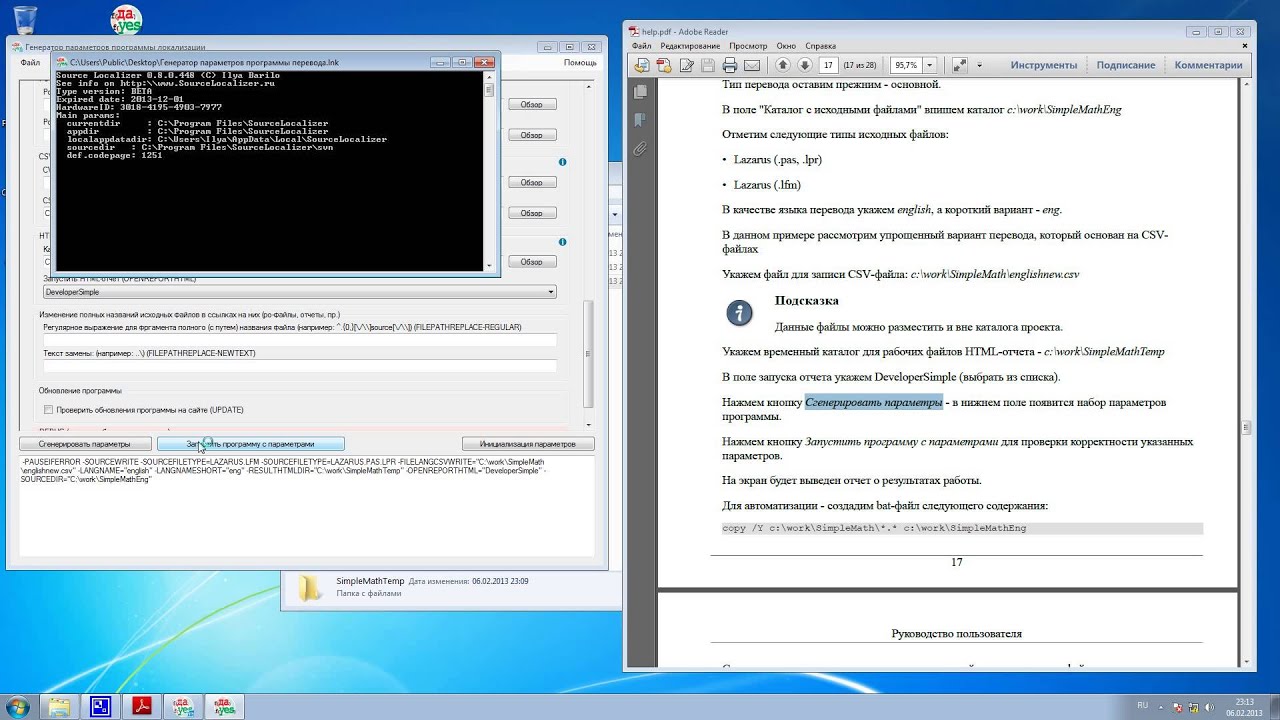The height and width of the screenshot is (720, 1280).
Task: Open the attachments paperclip icon in Adobe Reader
Action: click(x=640, y=149)
